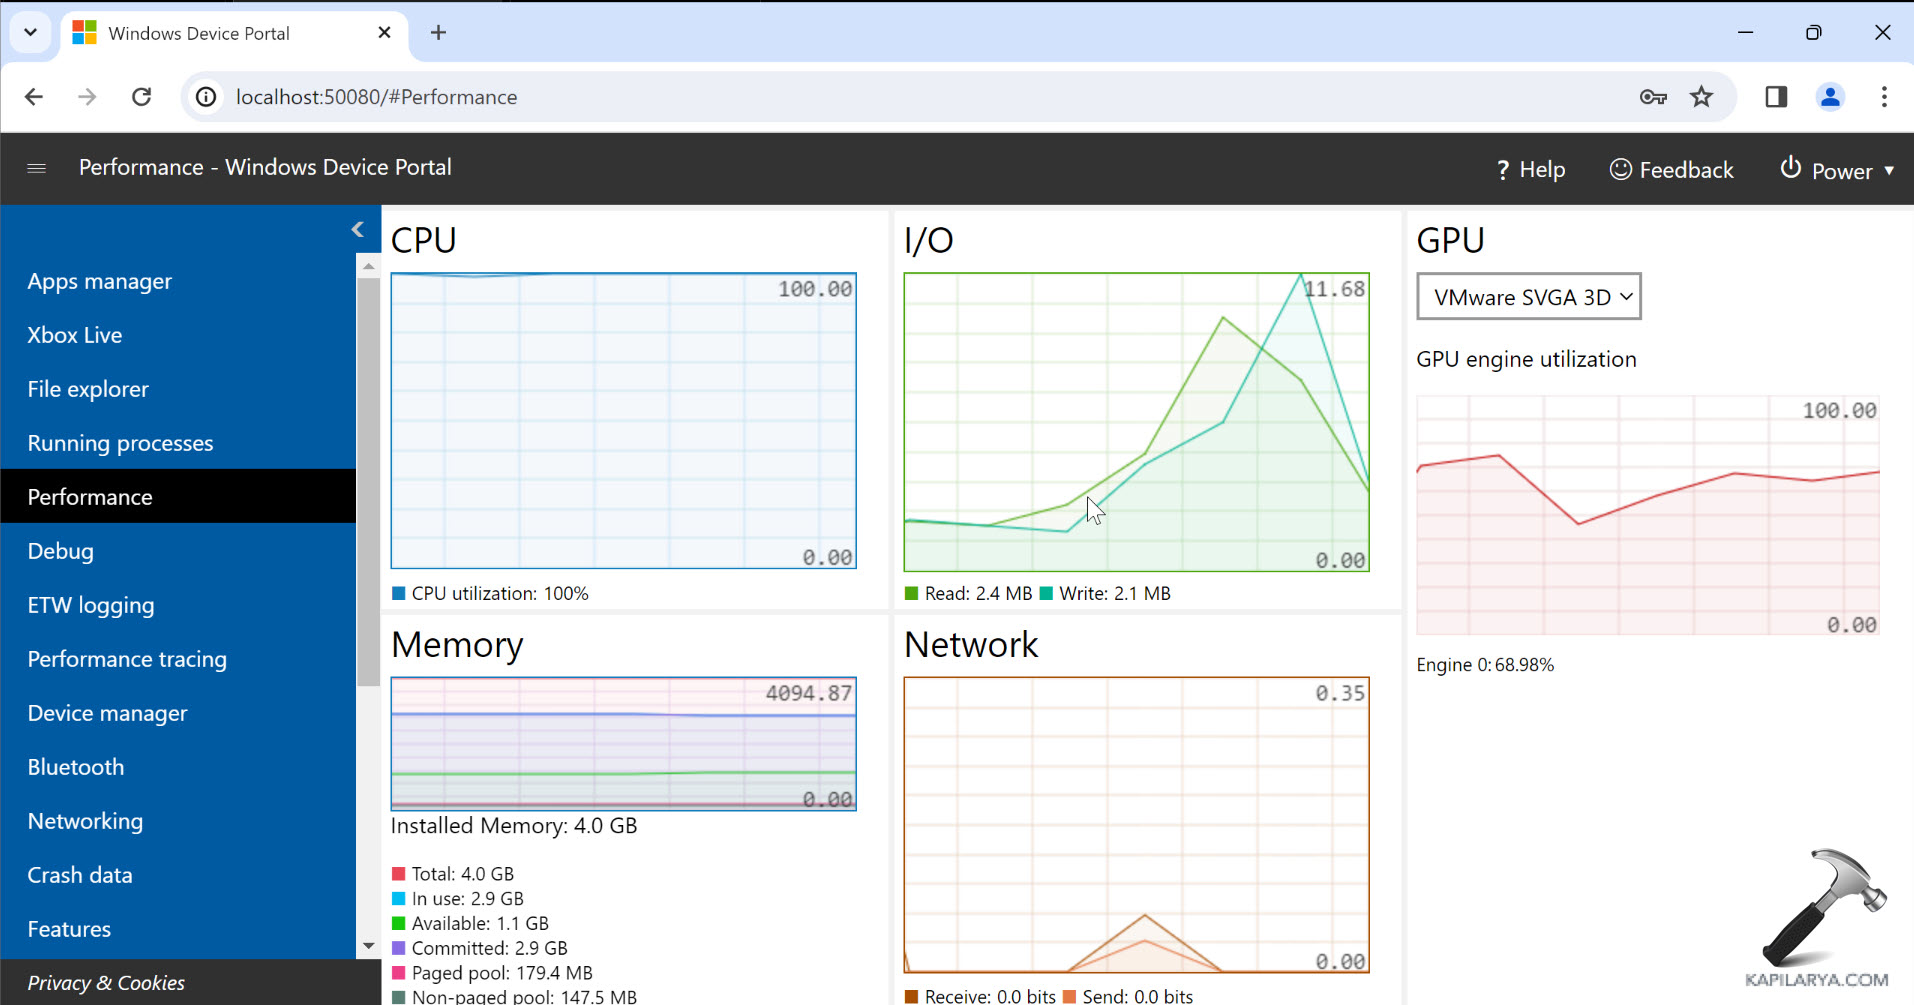Screen dimensions: 1914x1005
Task: Click the site information icon
Action: [x=206, y=97]
